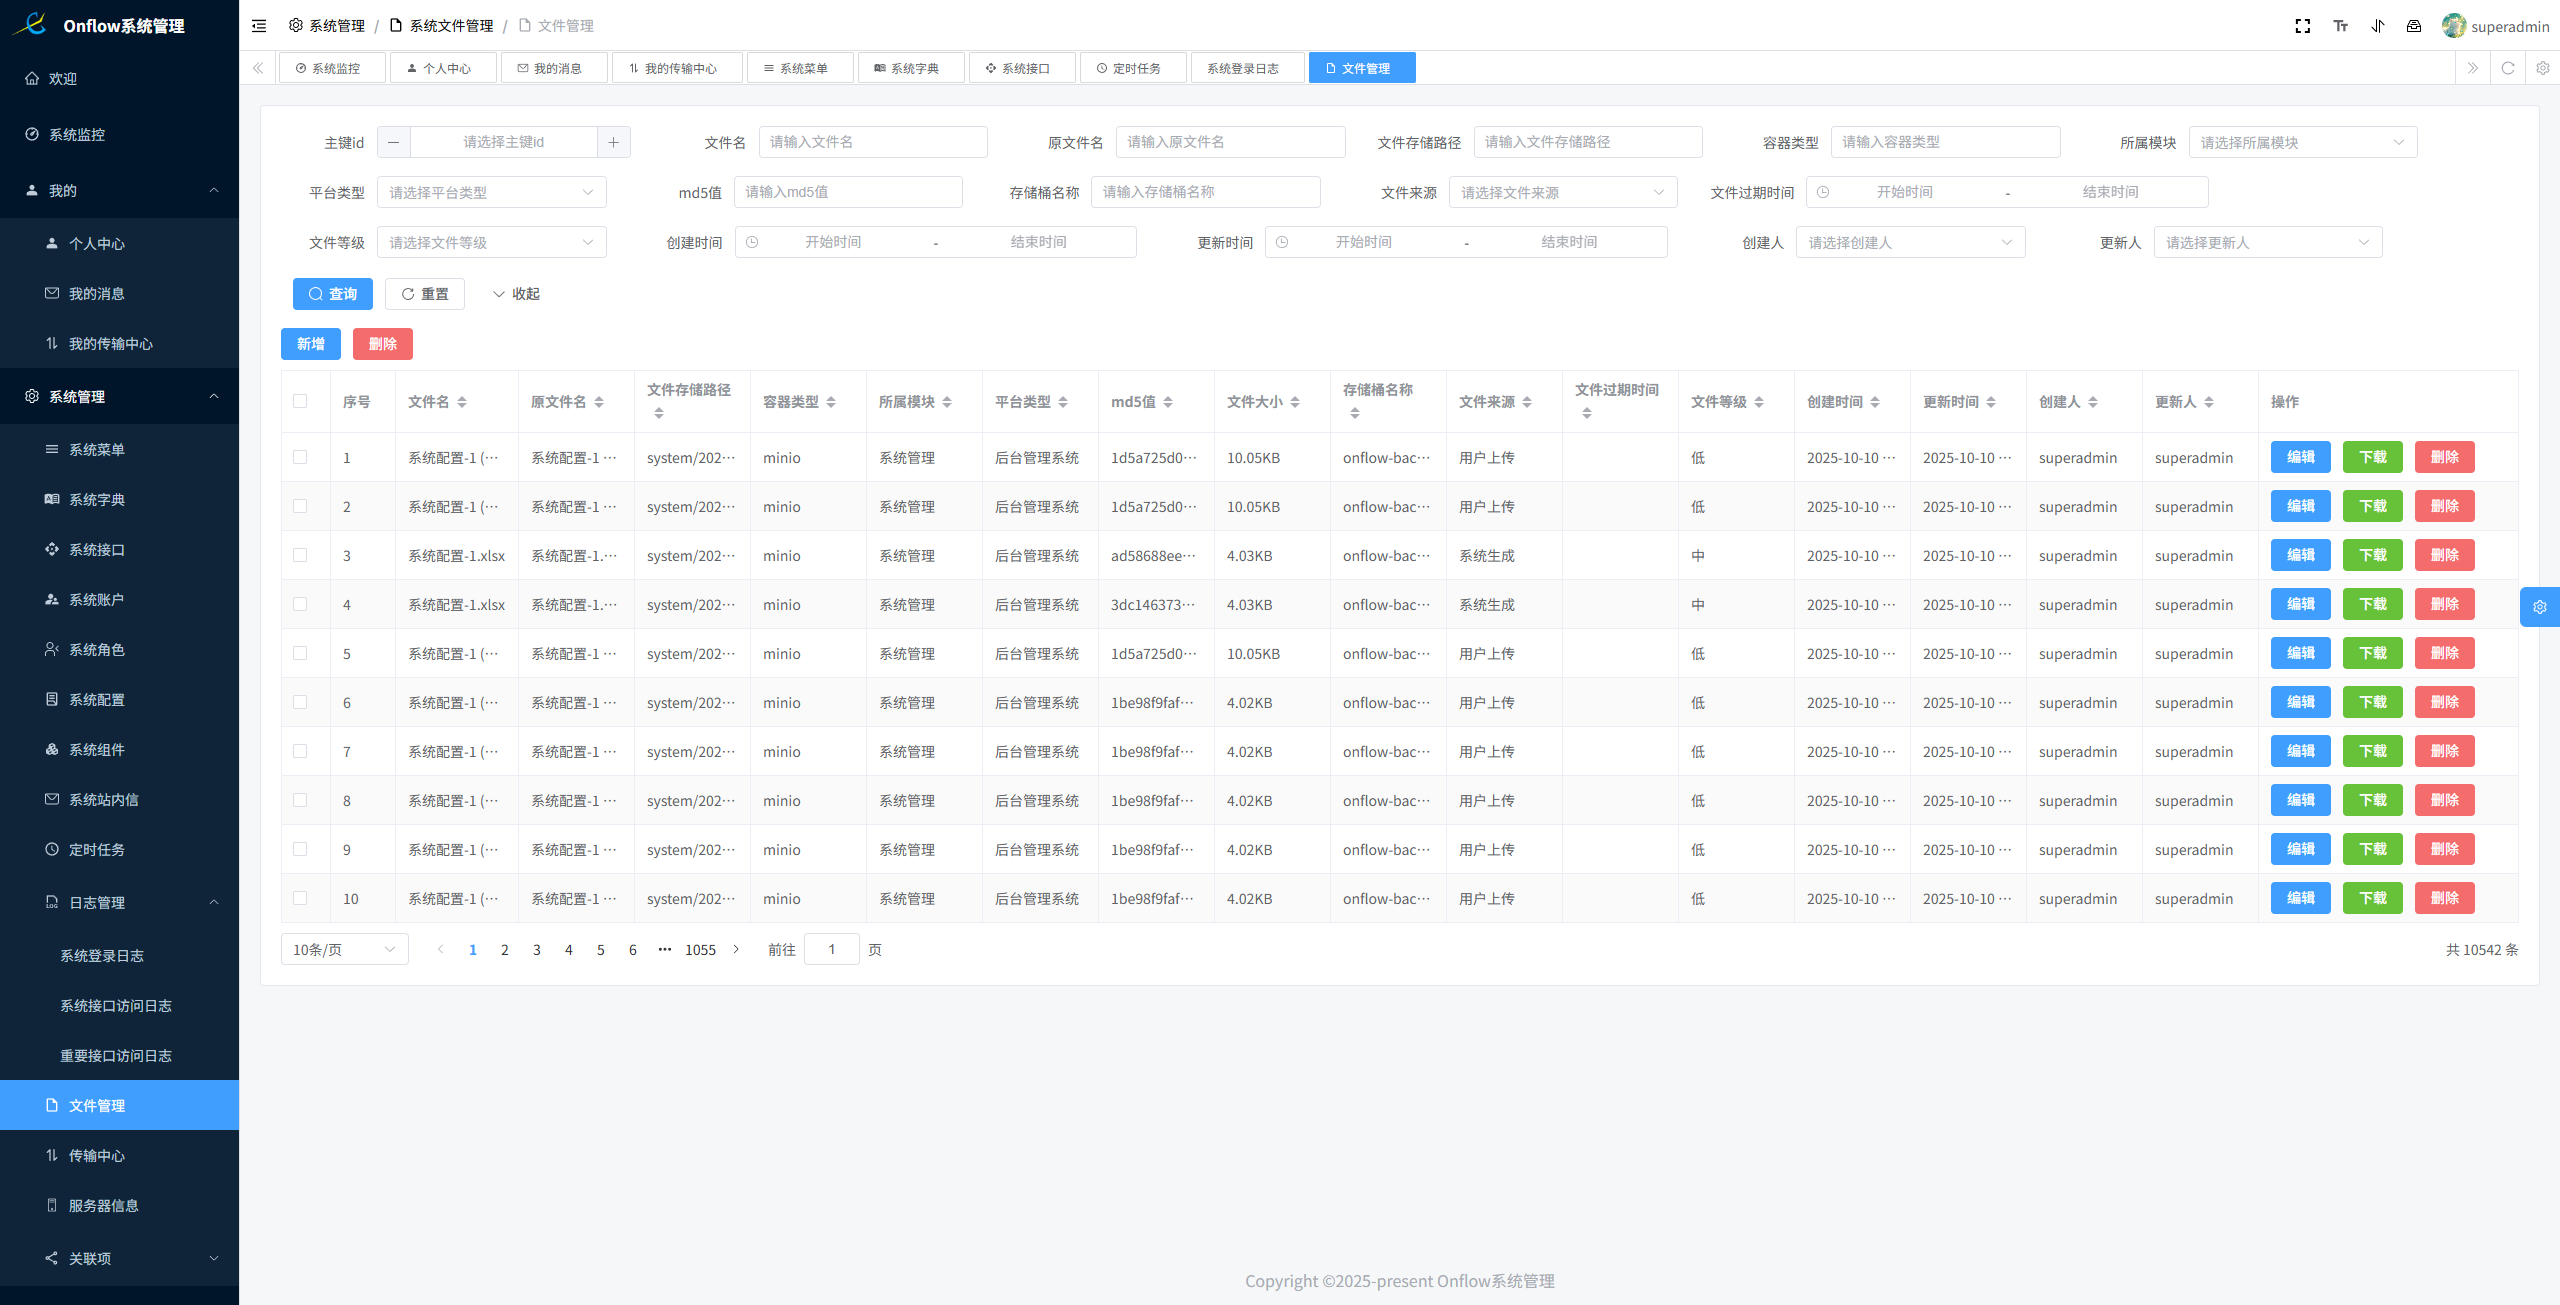
Task: Switch to the 系统字典 tab
Action: pyautogui.click(x=909, y=68)
